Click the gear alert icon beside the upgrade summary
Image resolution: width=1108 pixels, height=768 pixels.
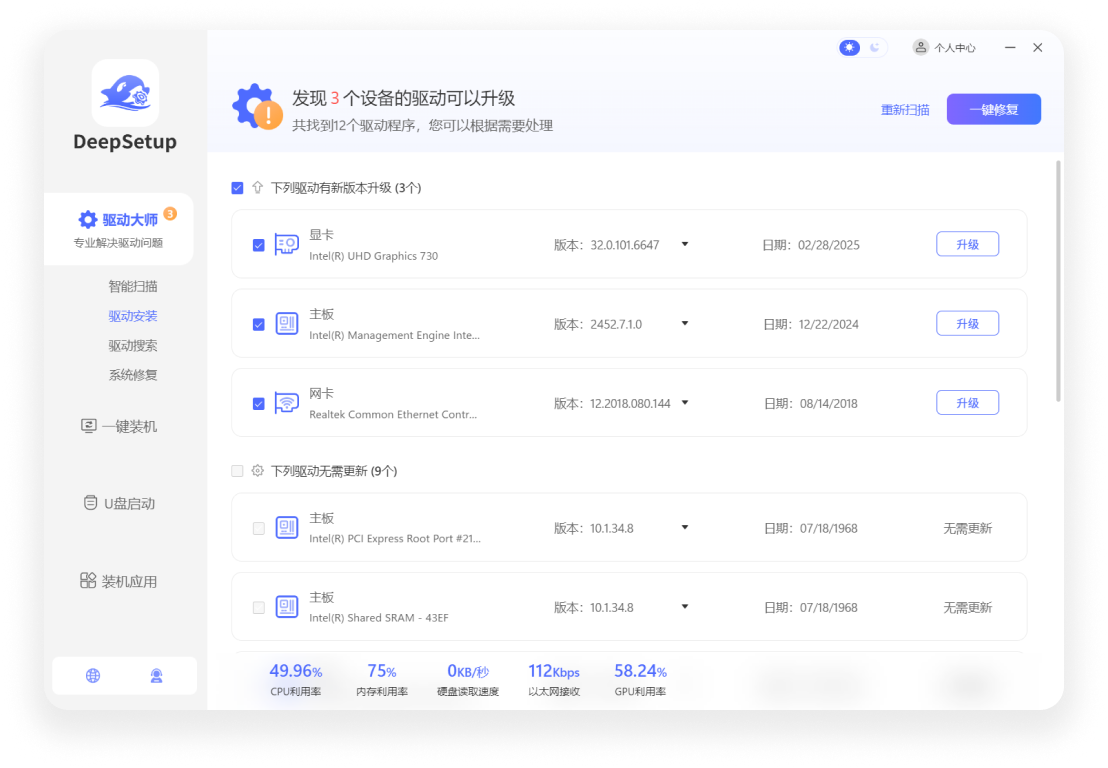(257, 105)
